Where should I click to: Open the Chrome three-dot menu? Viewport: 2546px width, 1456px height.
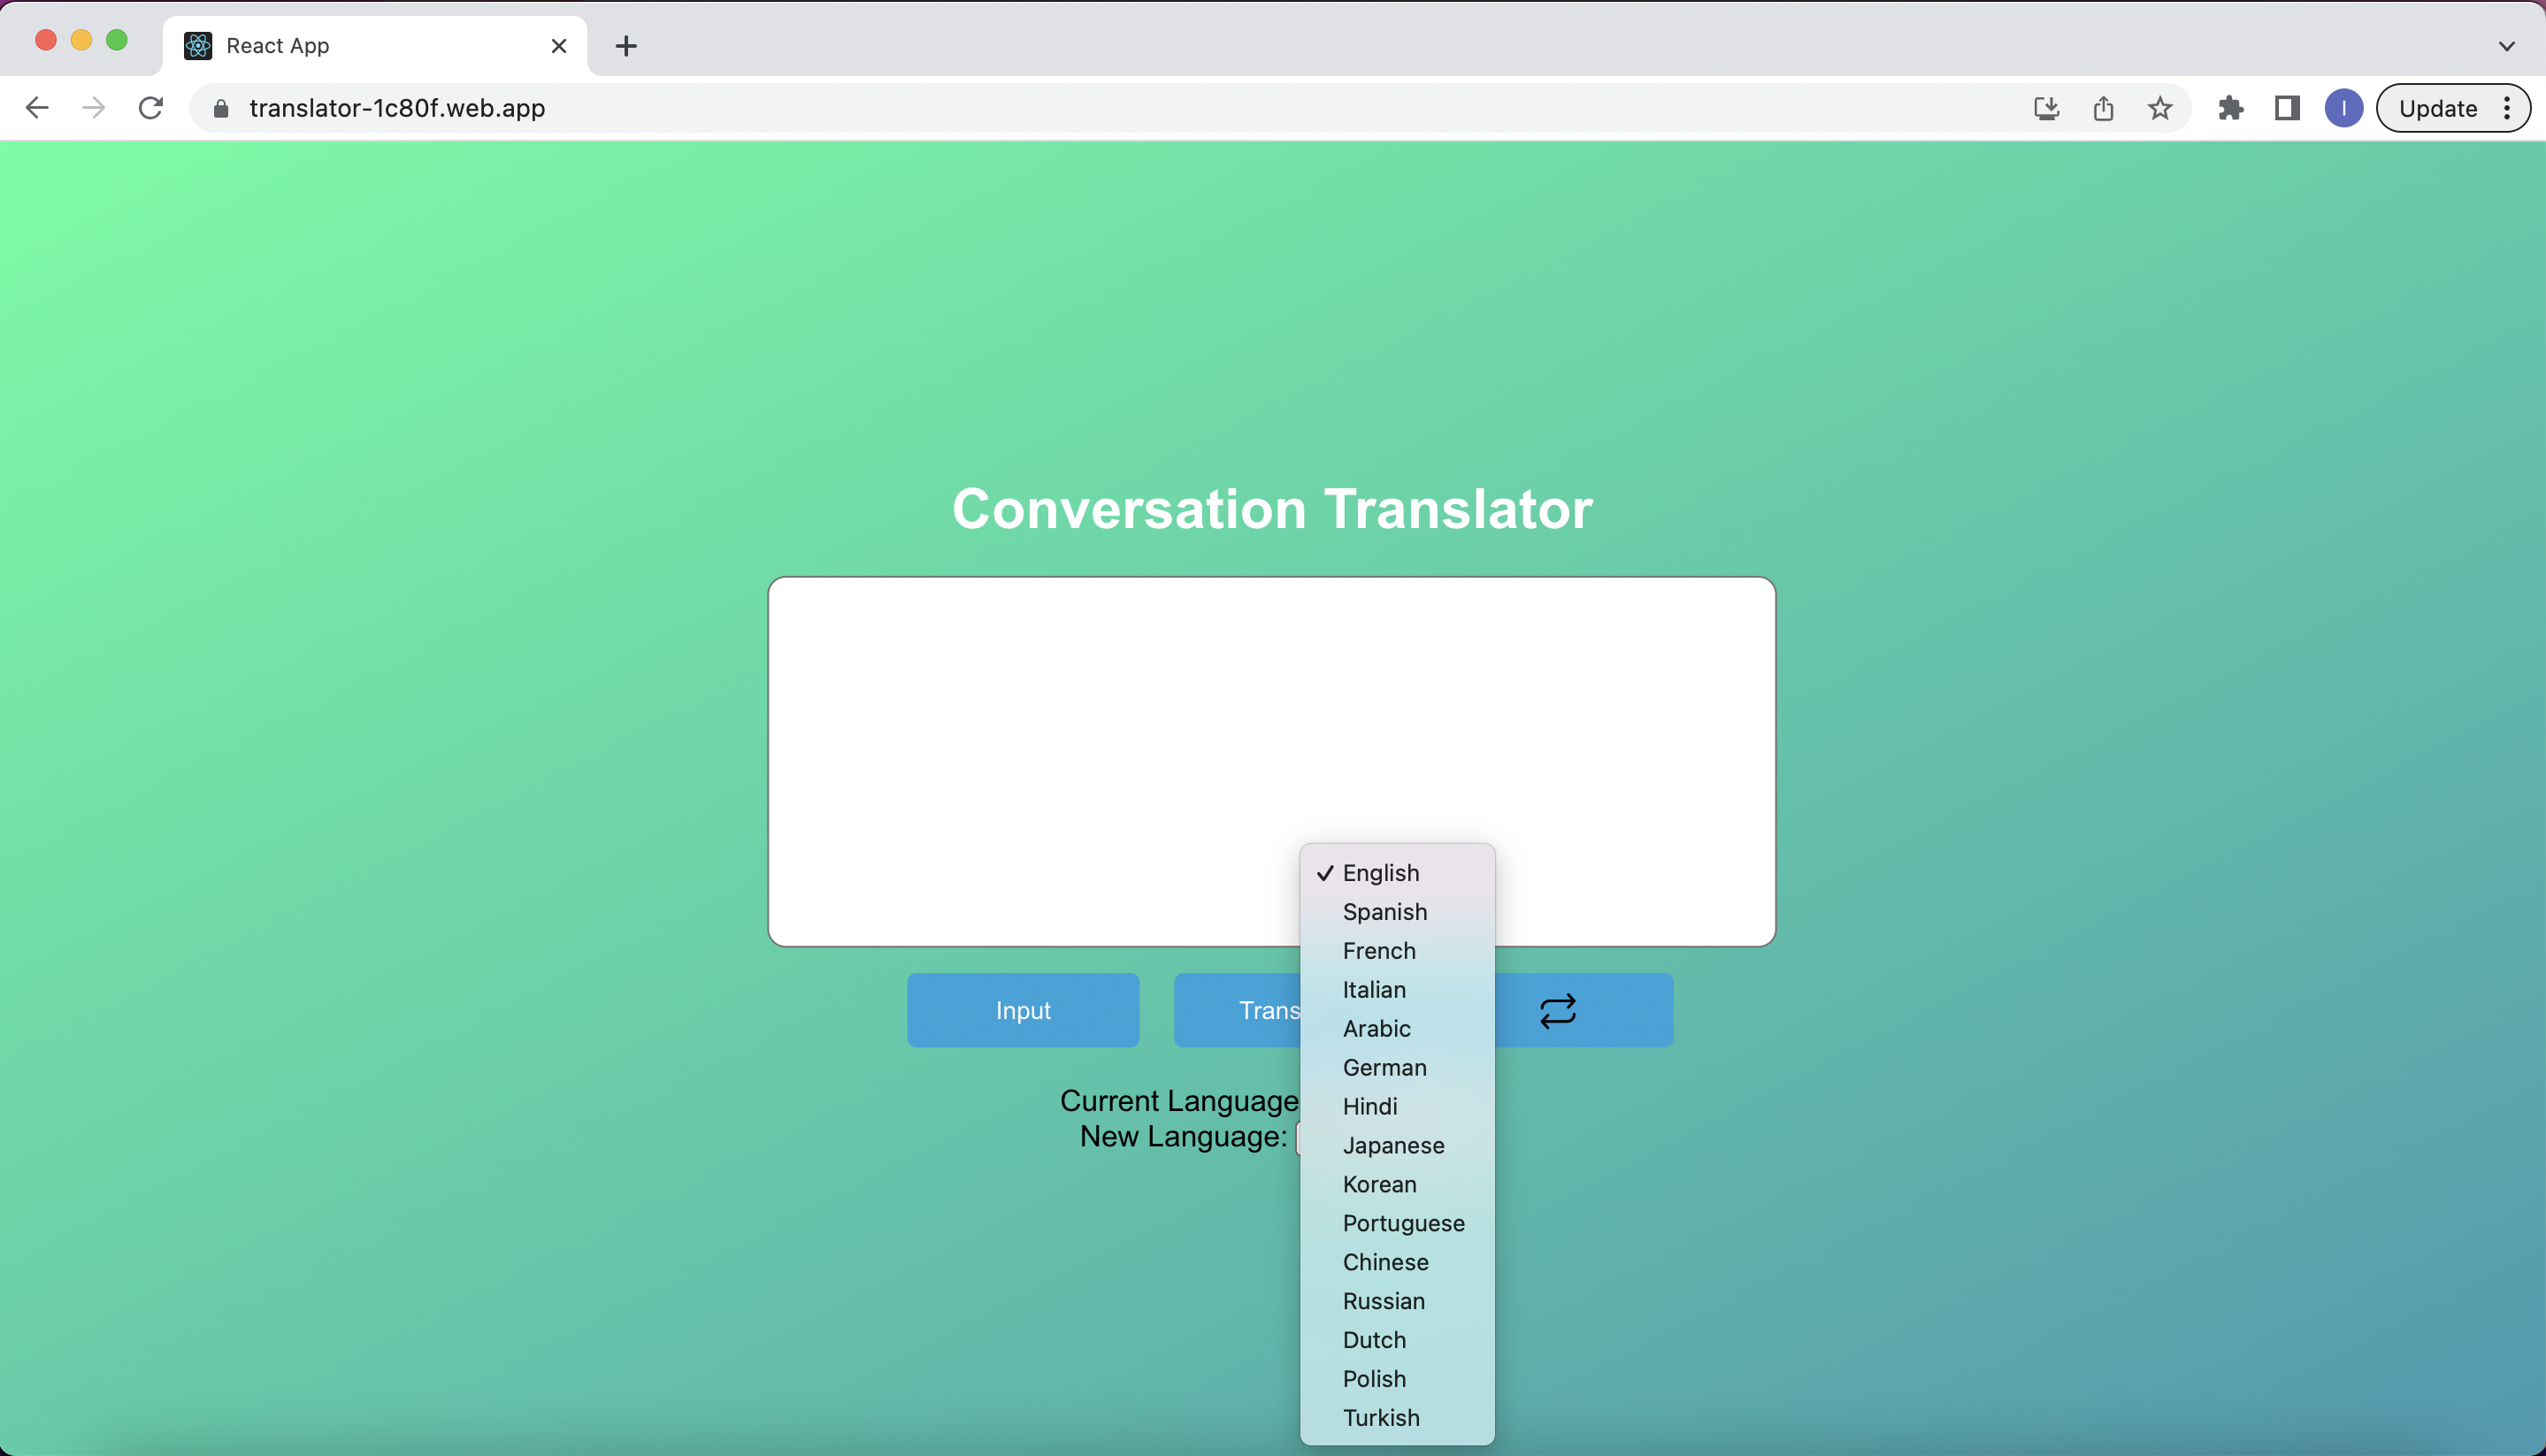tap(2507, 108)
